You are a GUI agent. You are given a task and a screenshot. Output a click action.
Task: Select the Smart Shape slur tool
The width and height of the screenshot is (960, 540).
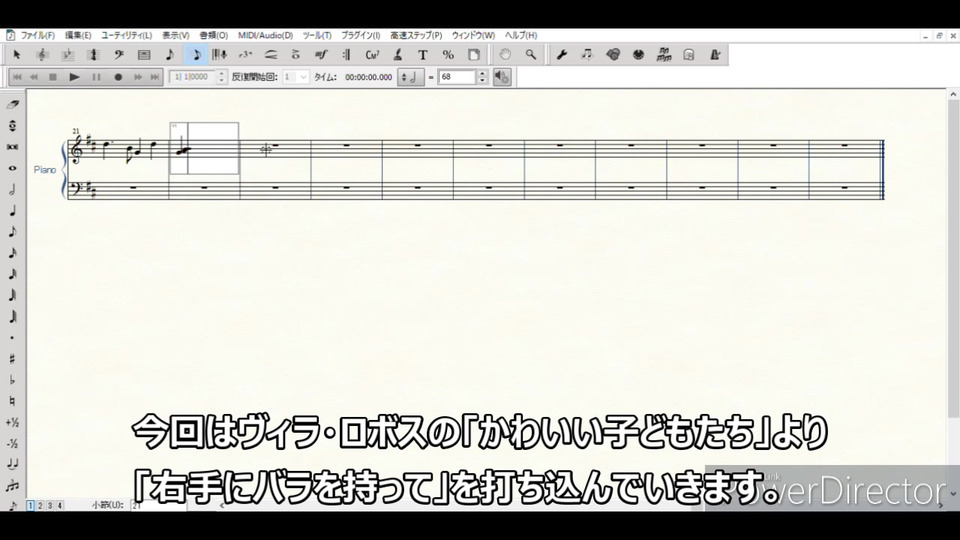pos(271,55)
